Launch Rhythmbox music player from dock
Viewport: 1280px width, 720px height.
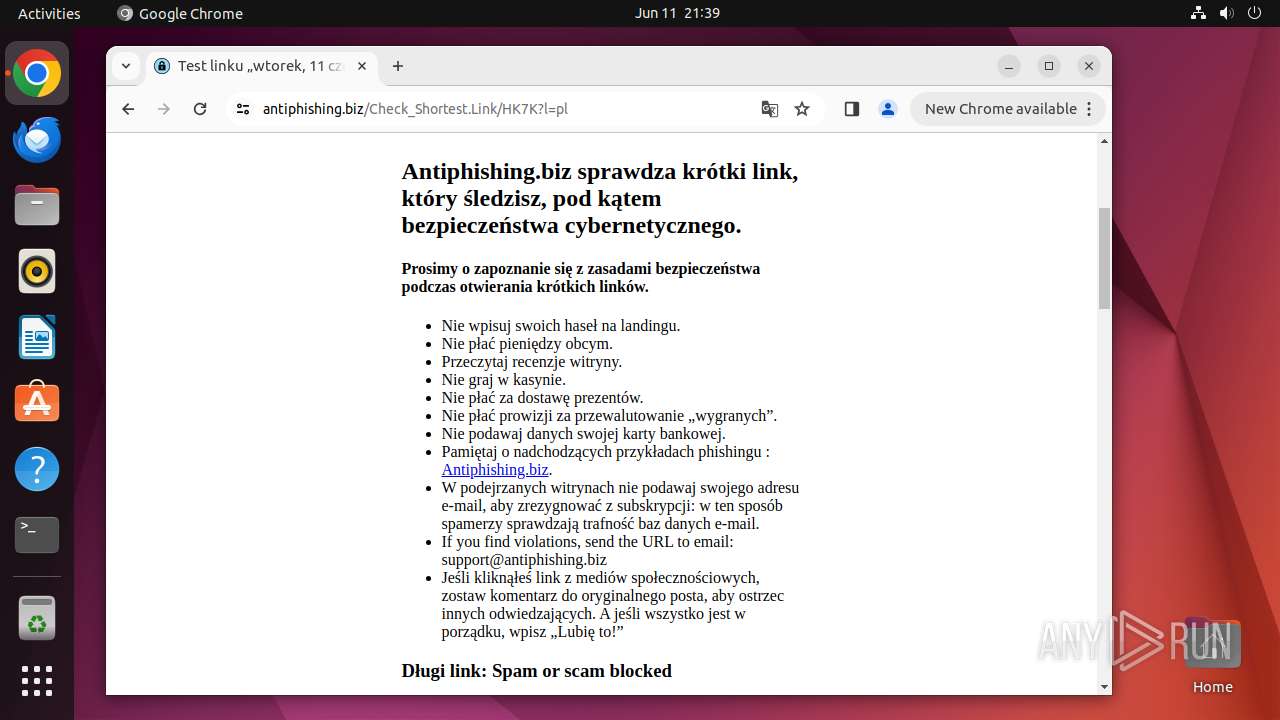pyautogui.click(x=37, y=271)
